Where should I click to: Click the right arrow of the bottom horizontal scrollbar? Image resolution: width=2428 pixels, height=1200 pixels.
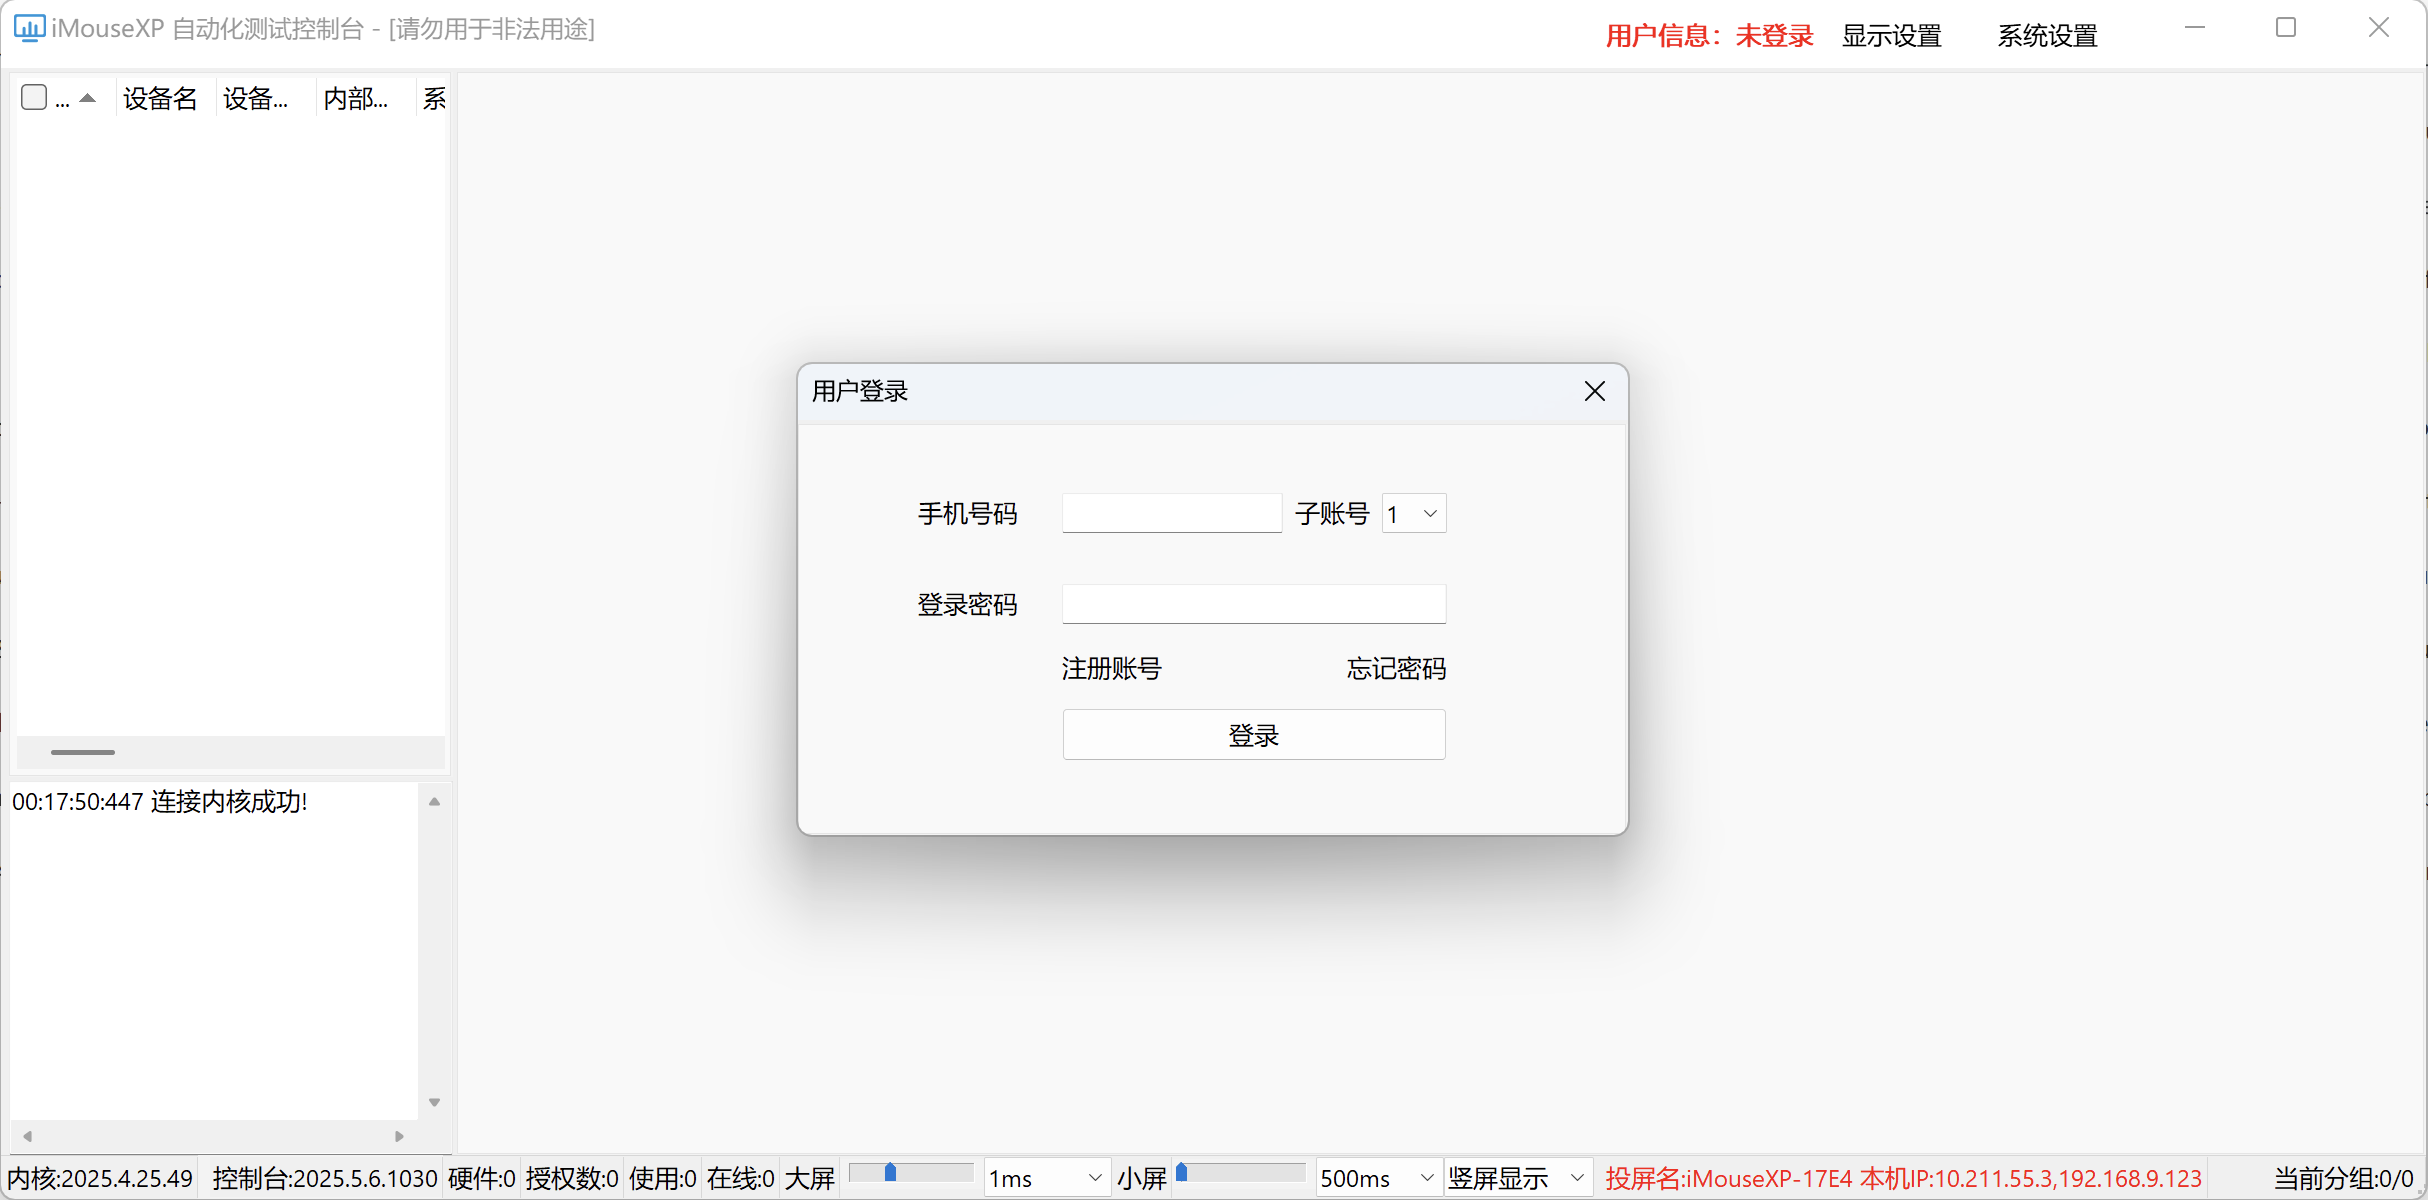tap(398, 1135)
